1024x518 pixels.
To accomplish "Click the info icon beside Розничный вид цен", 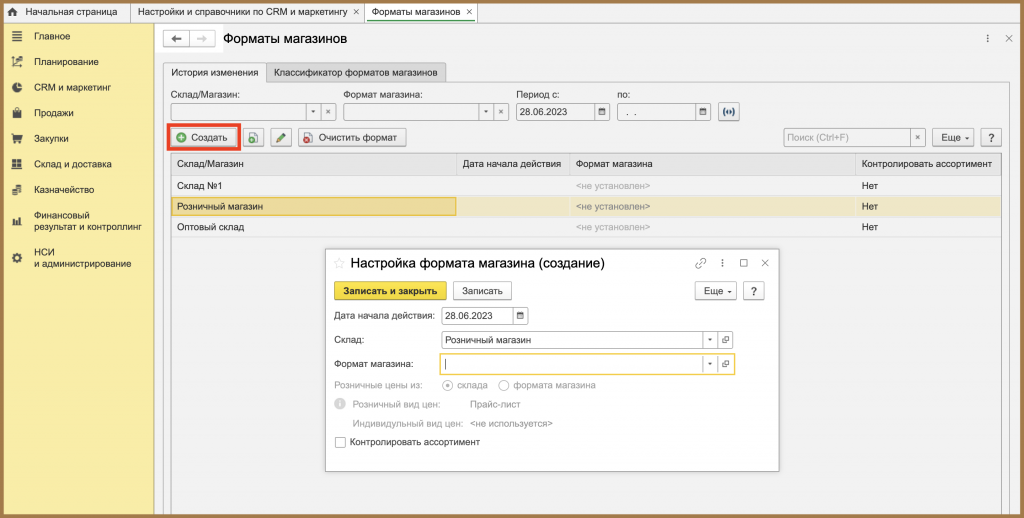I will [x=340, y=404].
